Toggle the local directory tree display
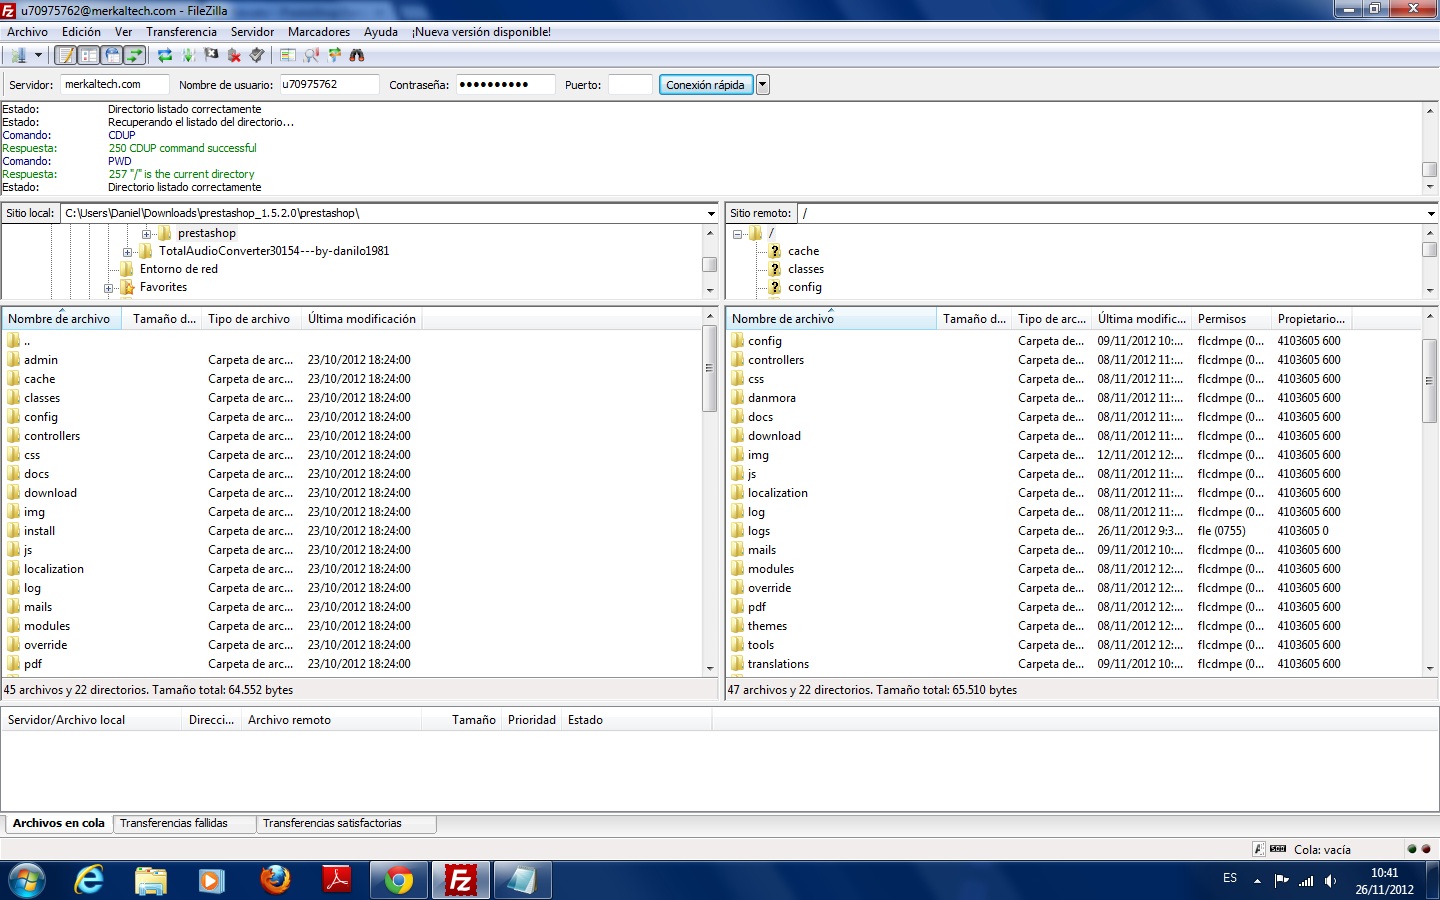Screen dimensions: 1440x900 click(89, 56)
